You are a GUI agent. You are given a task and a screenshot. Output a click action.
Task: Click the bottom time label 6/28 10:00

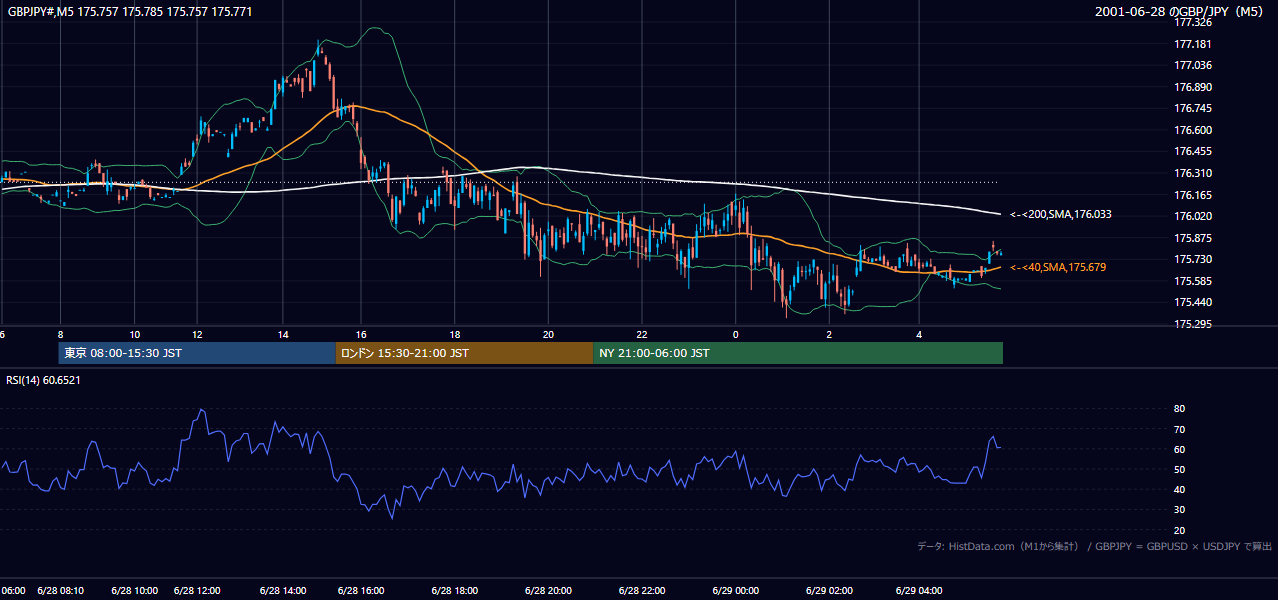click(x=135, y=590)
